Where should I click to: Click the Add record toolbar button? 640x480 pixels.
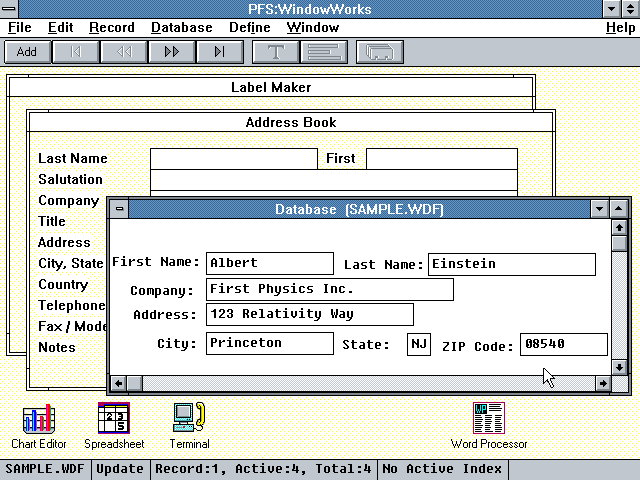point(28,52)
